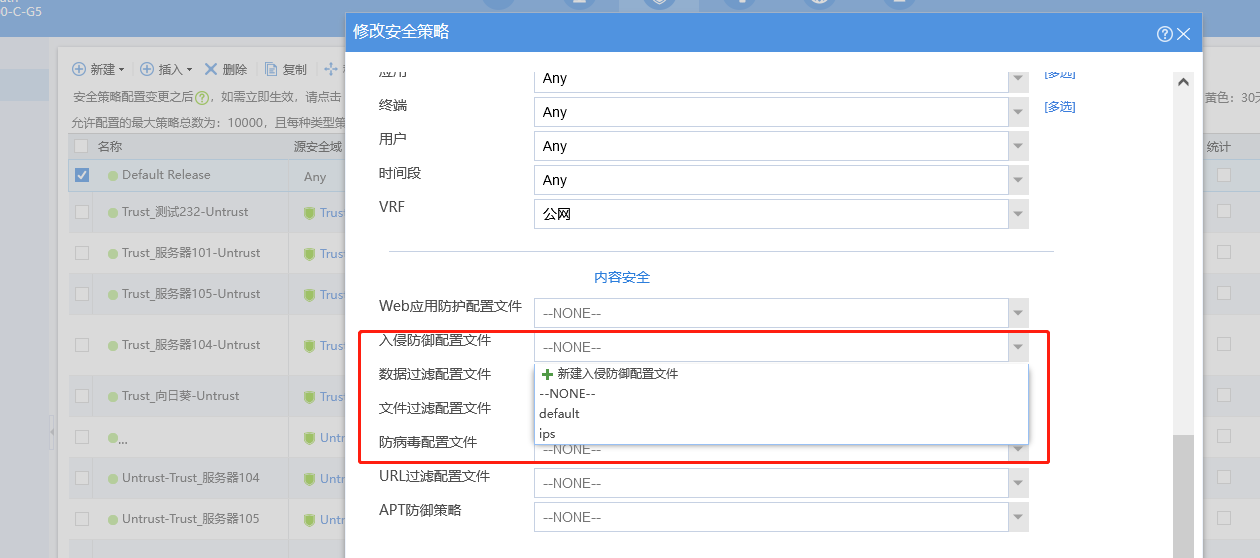Toggle the select-all checkbox beside 名称 header
The width and height of the screenshot is (1260, 558).
coord(81,146)
